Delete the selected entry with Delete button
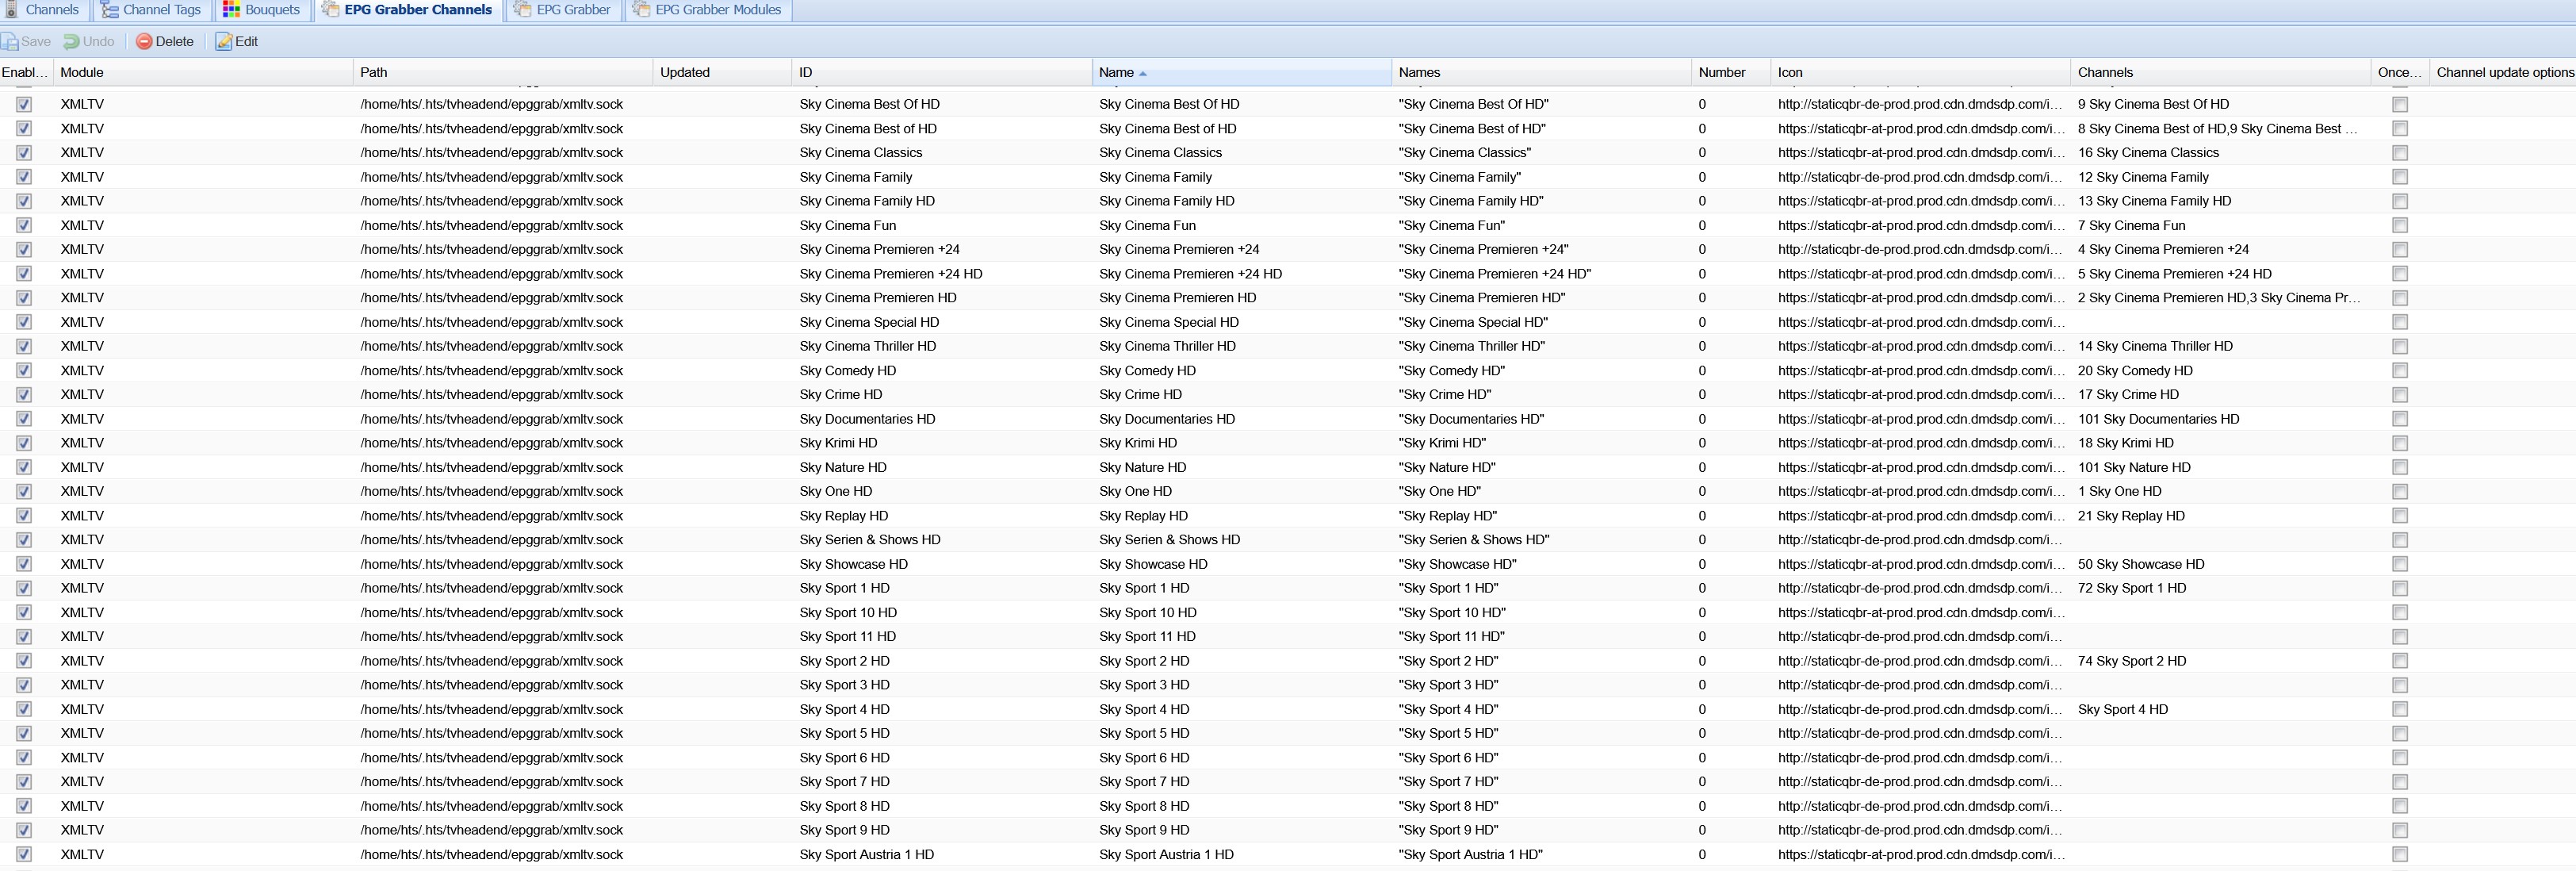Image resolution: width=2576 pixels, height=871 pixels. 165,42
